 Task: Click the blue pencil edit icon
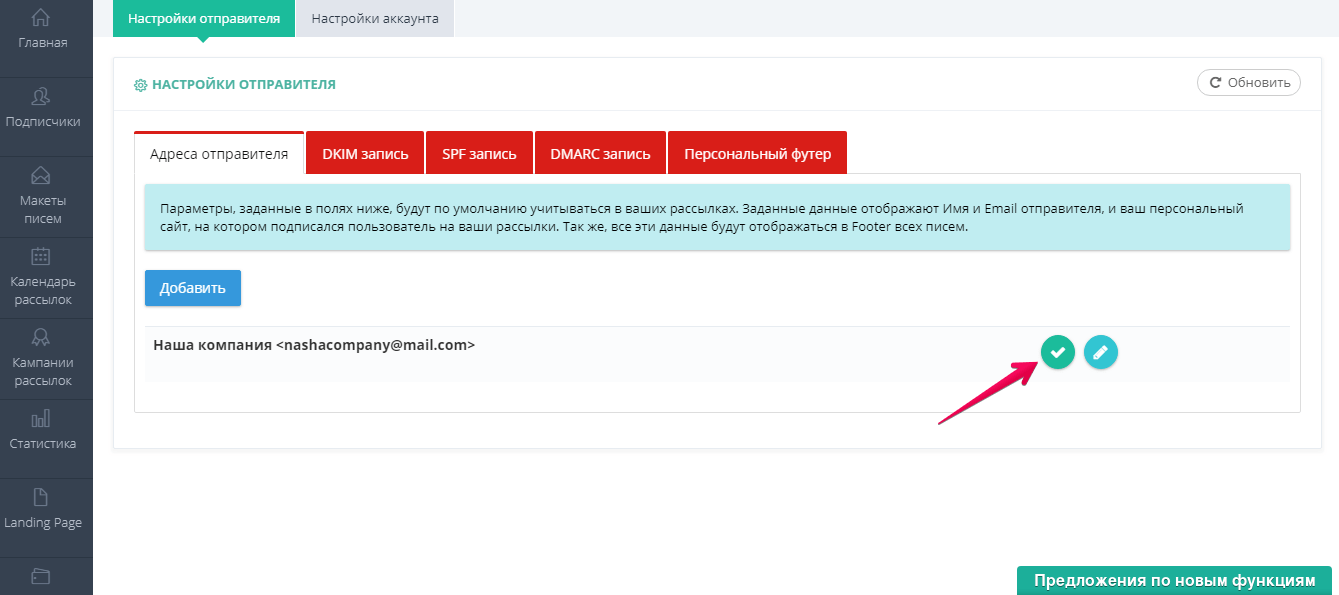[1101, 352]
